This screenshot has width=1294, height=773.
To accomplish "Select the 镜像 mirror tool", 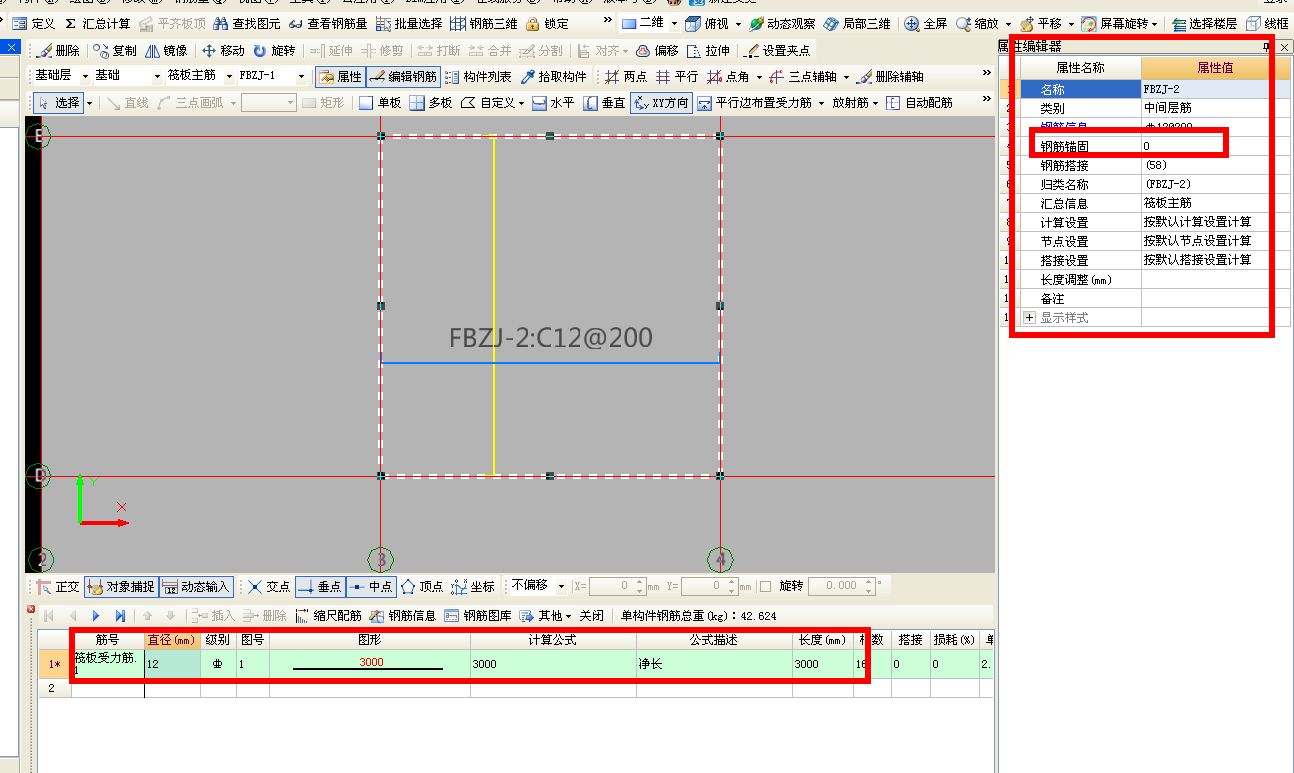I will point(166,50).
